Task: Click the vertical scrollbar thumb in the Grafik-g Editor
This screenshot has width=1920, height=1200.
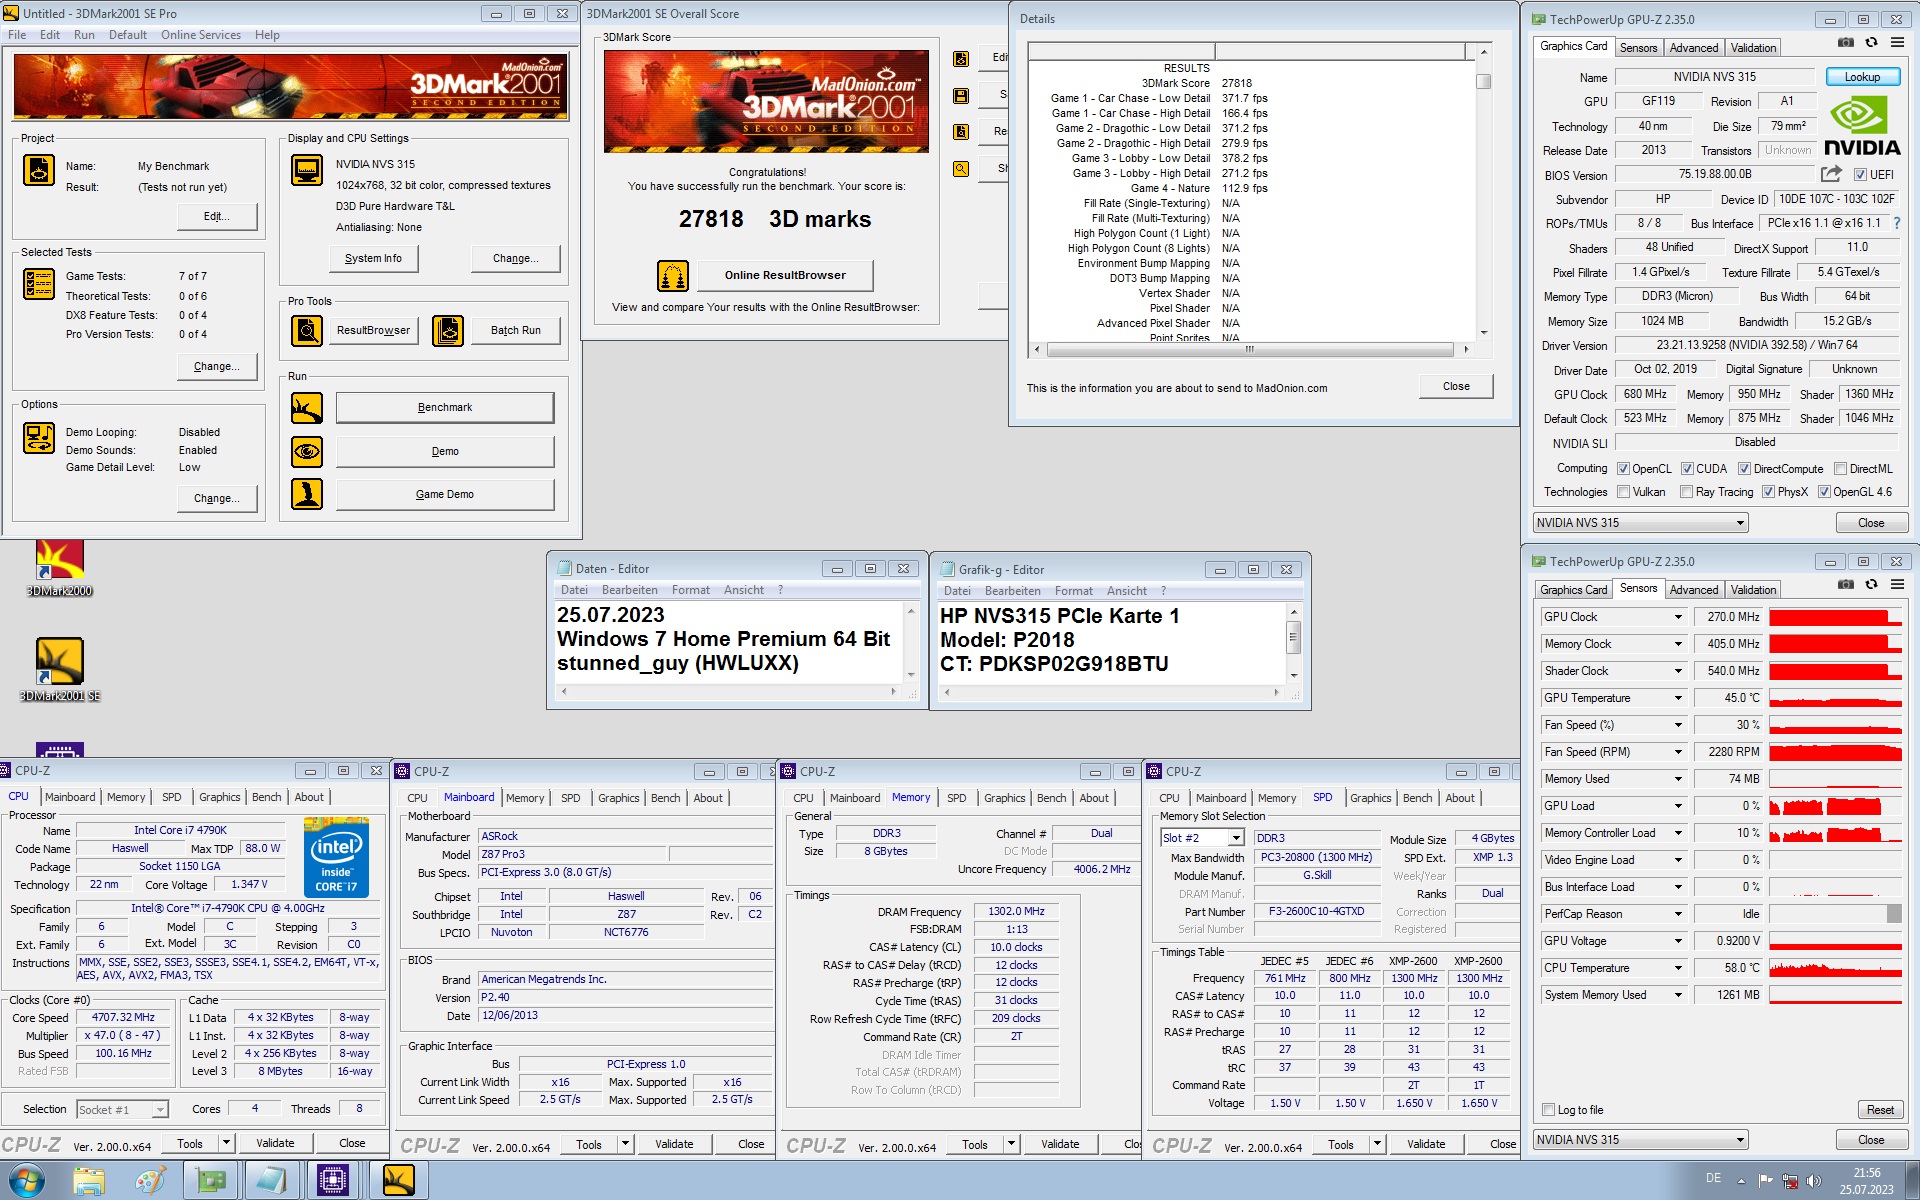Action: coord(1293,636)
